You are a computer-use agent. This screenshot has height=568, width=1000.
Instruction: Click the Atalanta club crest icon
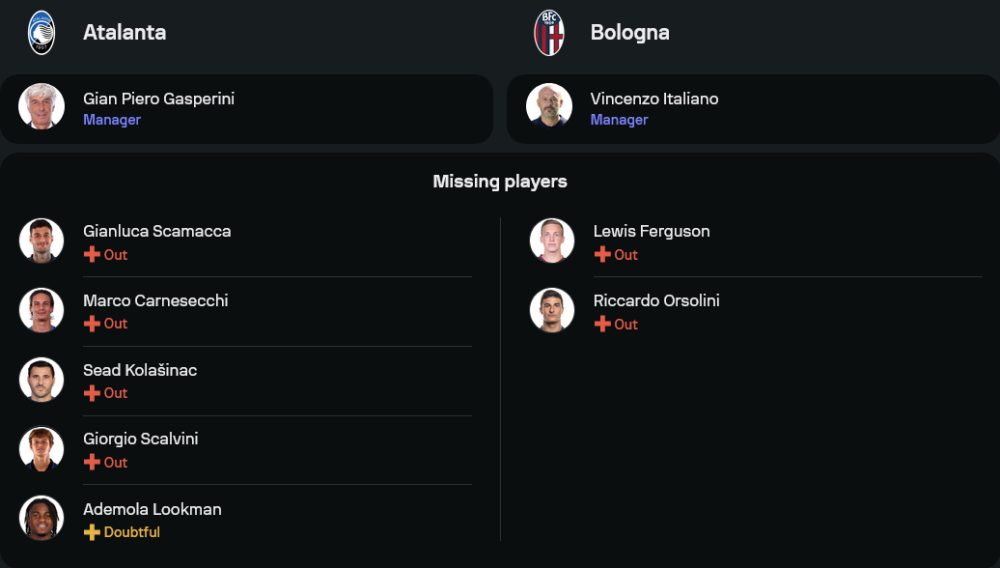[x=41, y=32]
